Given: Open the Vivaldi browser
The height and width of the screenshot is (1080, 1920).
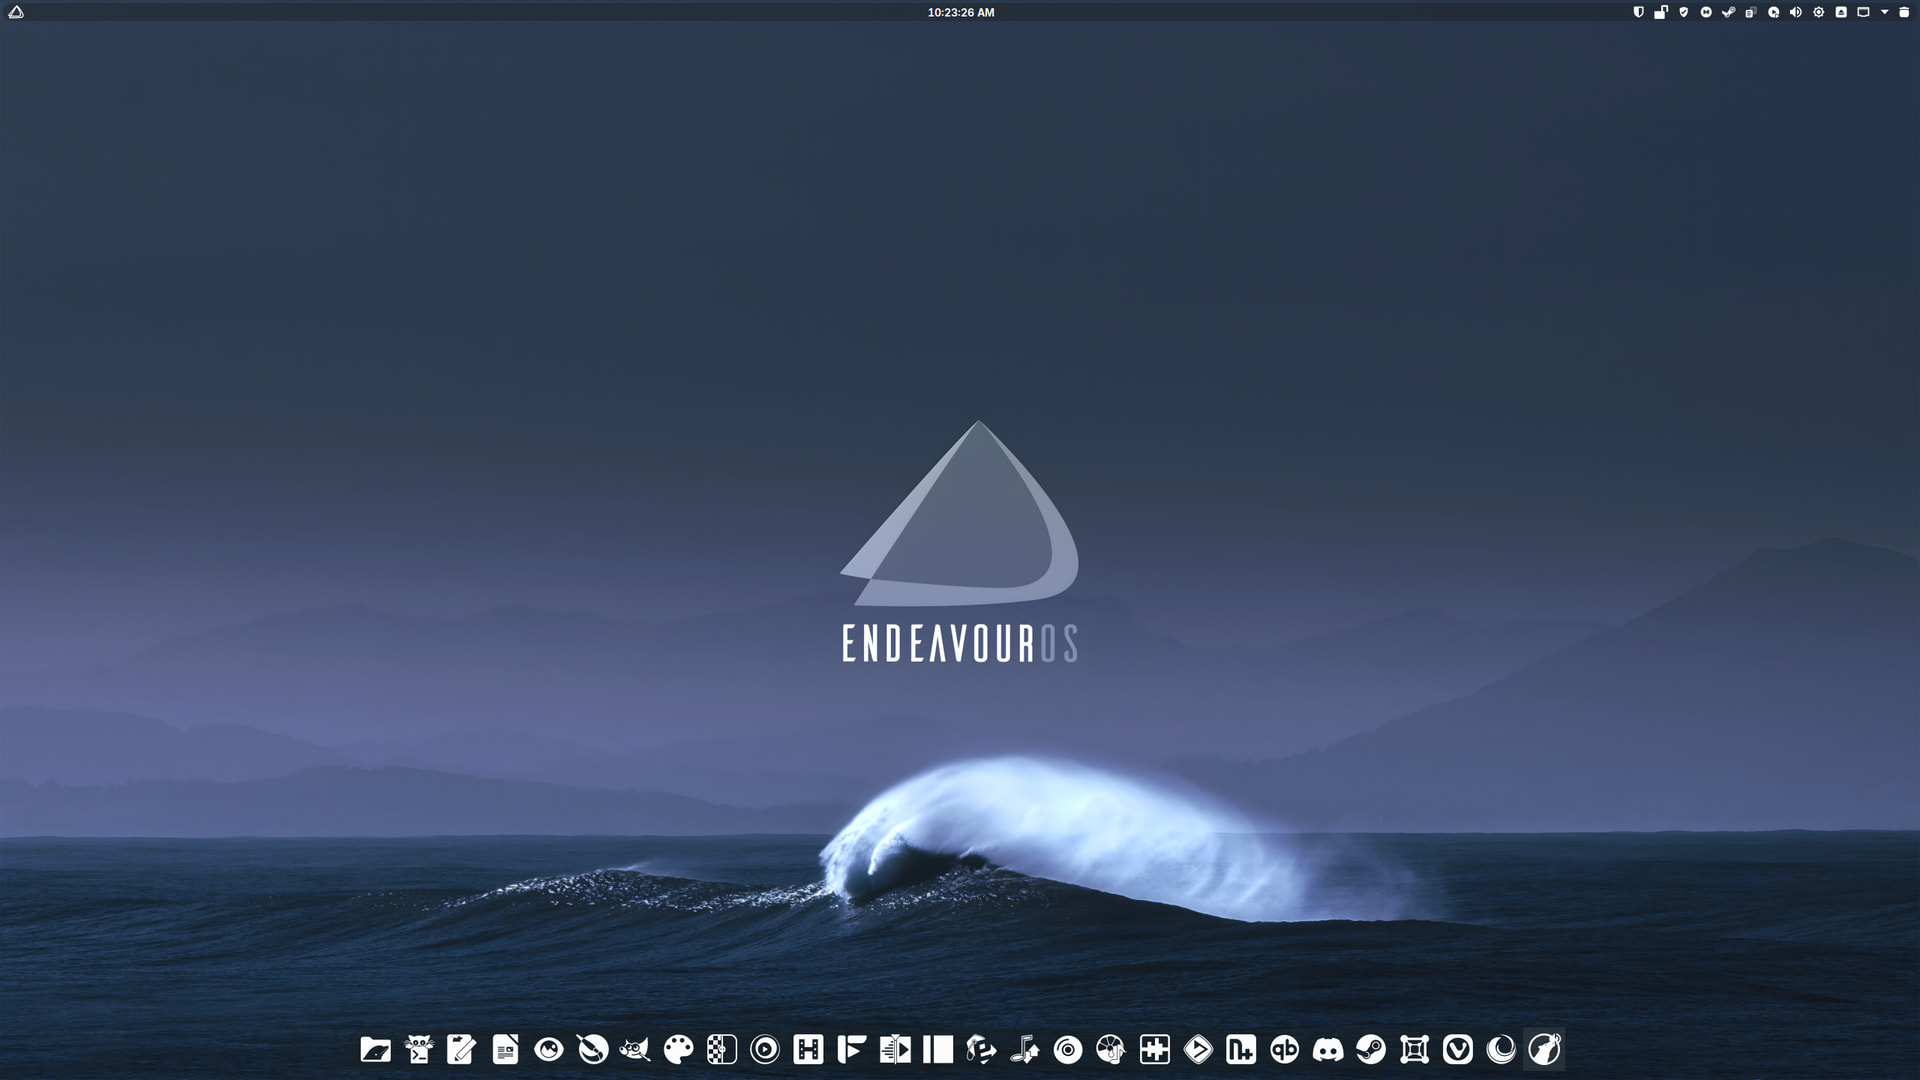Looking at the screenshot, I should (1458, 1049).
